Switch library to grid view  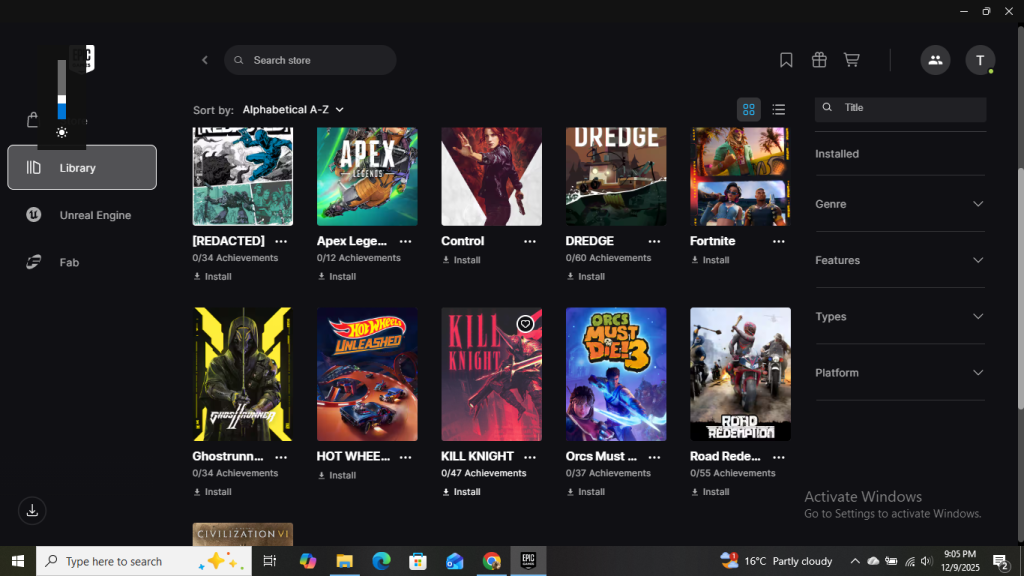(x=748, y=109)
